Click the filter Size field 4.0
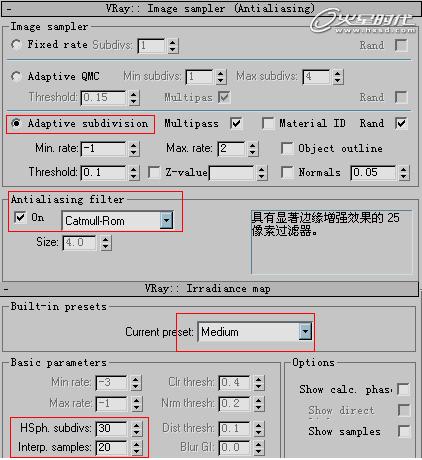This screenshot has width=422, height=460. click(79, 243)
